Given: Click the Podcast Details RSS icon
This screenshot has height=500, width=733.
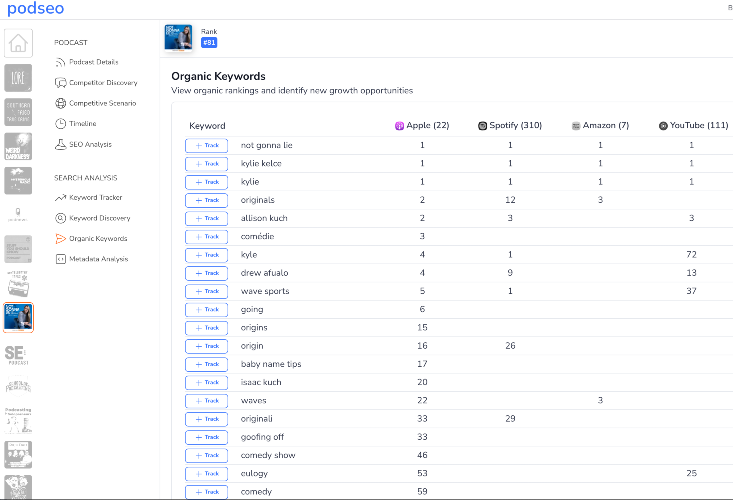Looking at the screenshot, I should coord(60,62).
